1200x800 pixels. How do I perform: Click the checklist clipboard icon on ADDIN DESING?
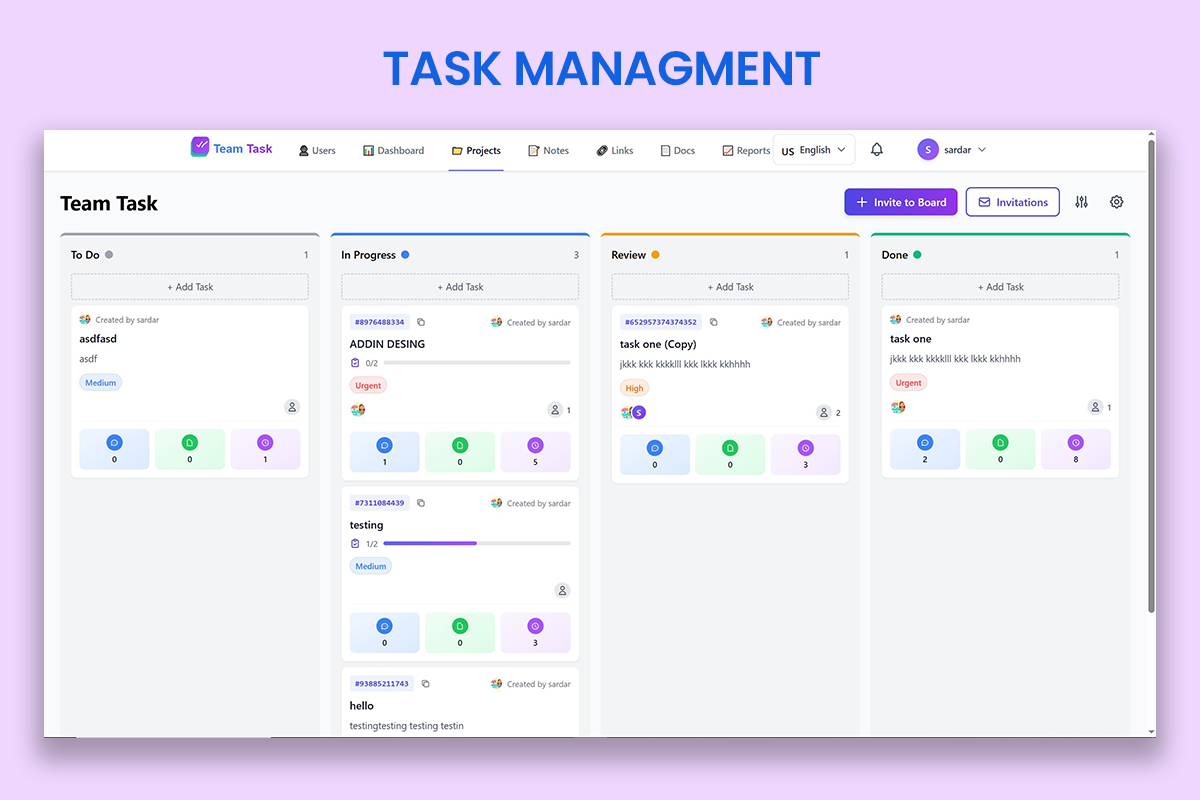pos(355,362)
